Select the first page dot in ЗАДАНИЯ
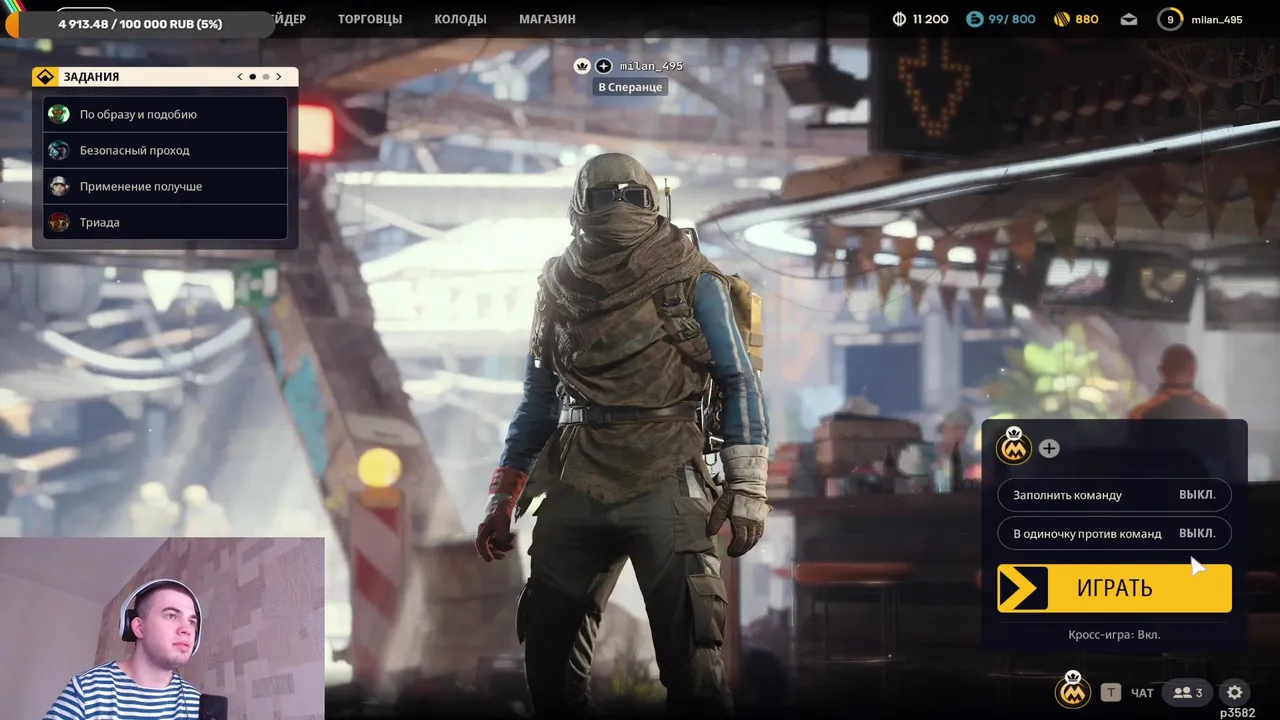 click(x=252, y=77)
